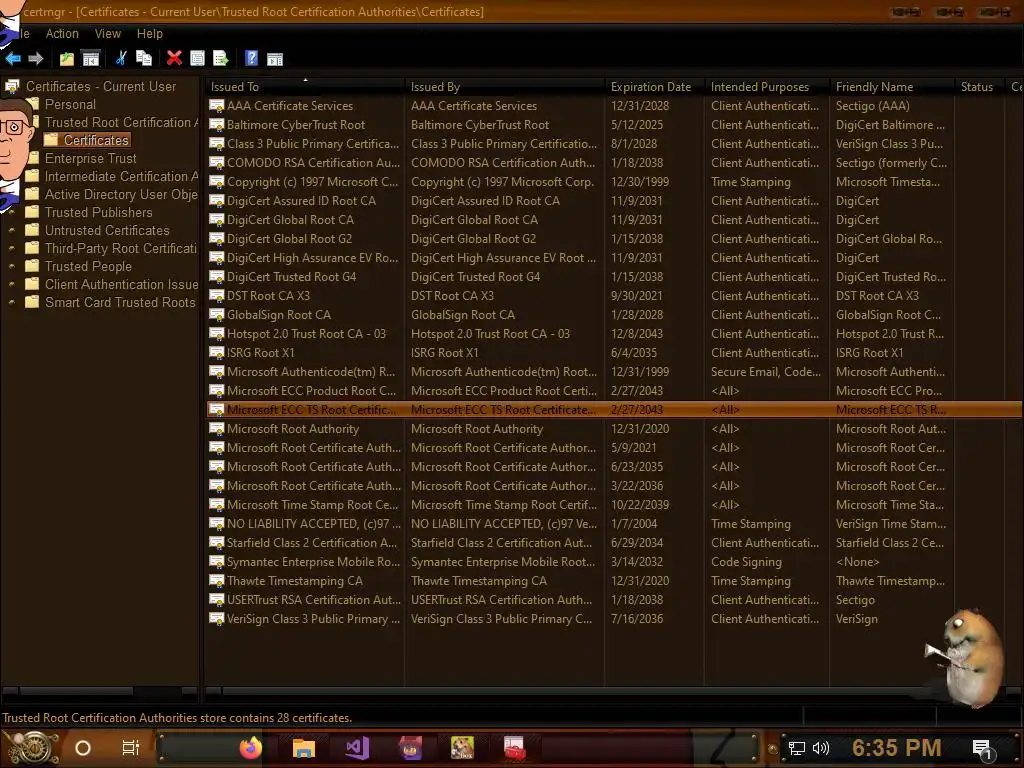Click the Export List toolbar icon

[221, 59]
